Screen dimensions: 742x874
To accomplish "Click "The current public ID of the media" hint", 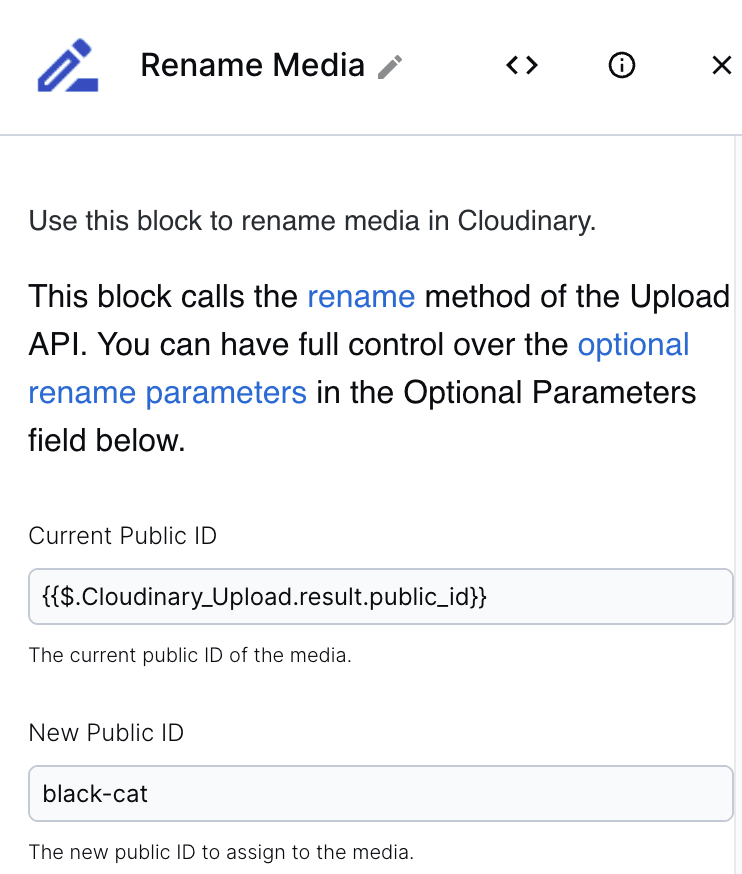I will (190, 655).
